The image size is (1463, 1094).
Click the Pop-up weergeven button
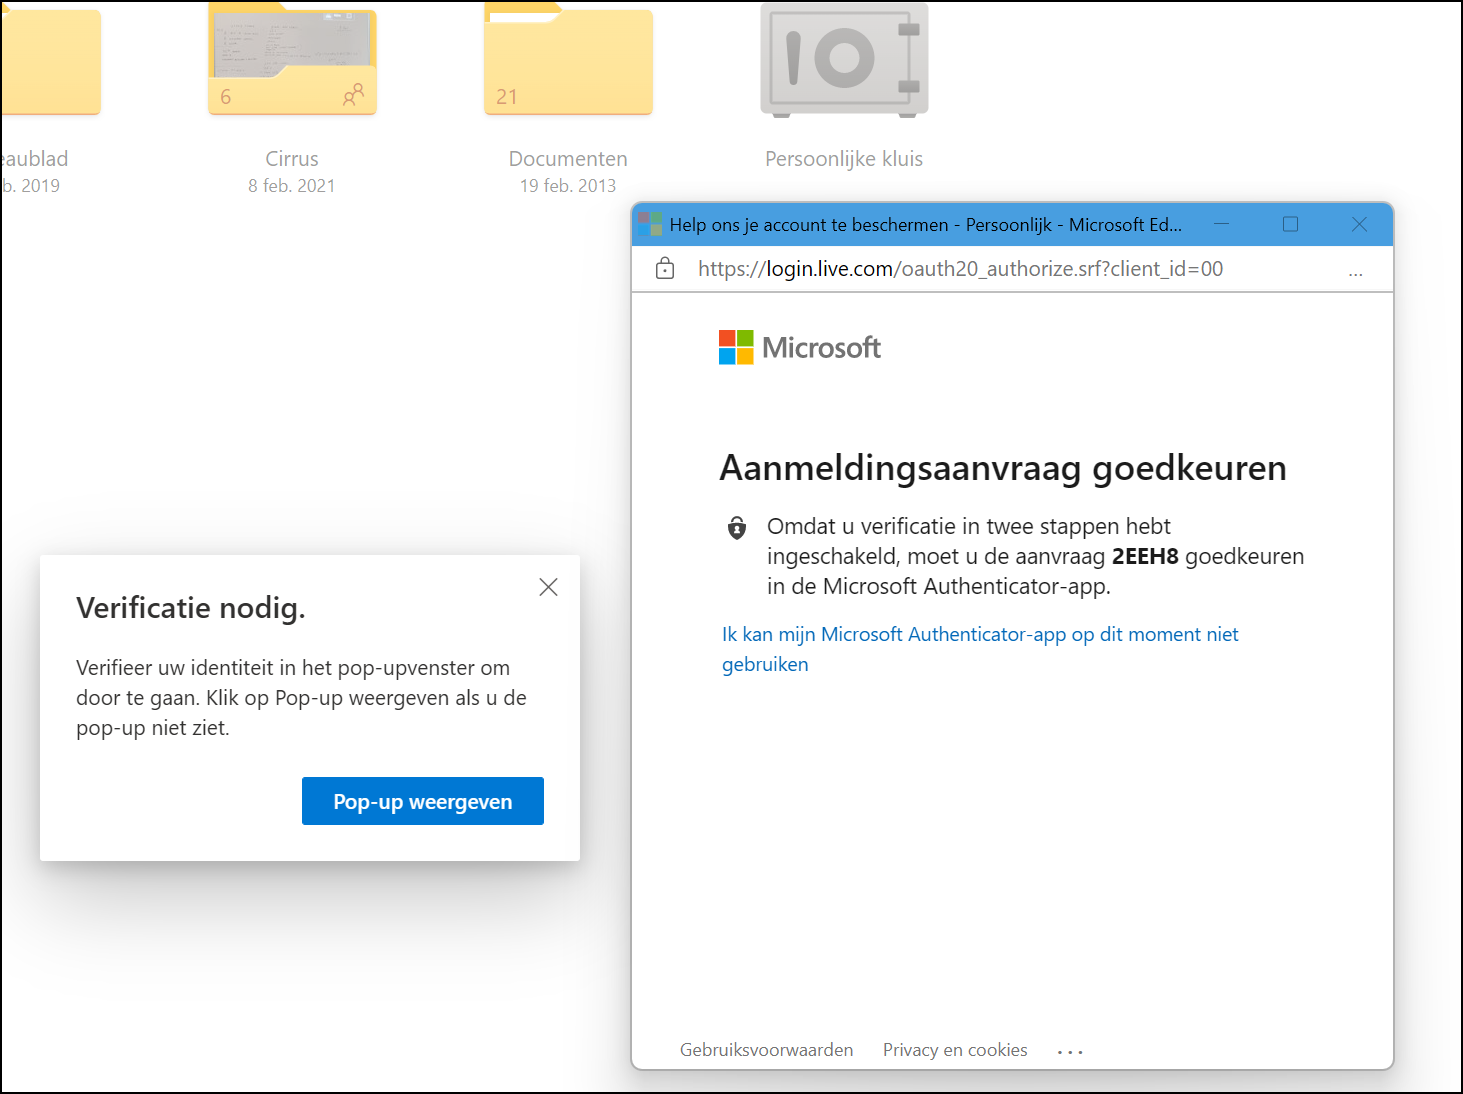pos(423,801)
